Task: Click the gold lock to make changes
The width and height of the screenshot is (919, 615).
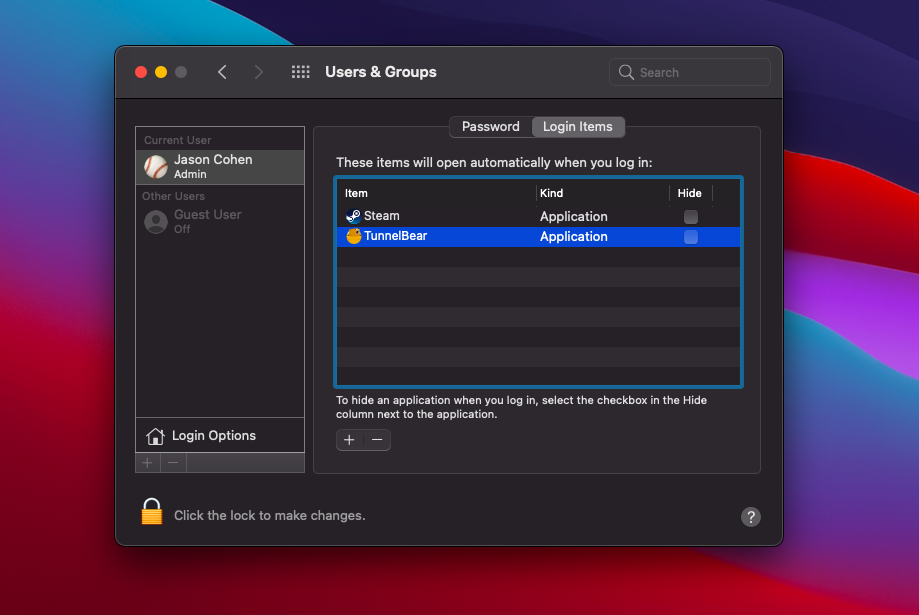Action: coord(152,511)
